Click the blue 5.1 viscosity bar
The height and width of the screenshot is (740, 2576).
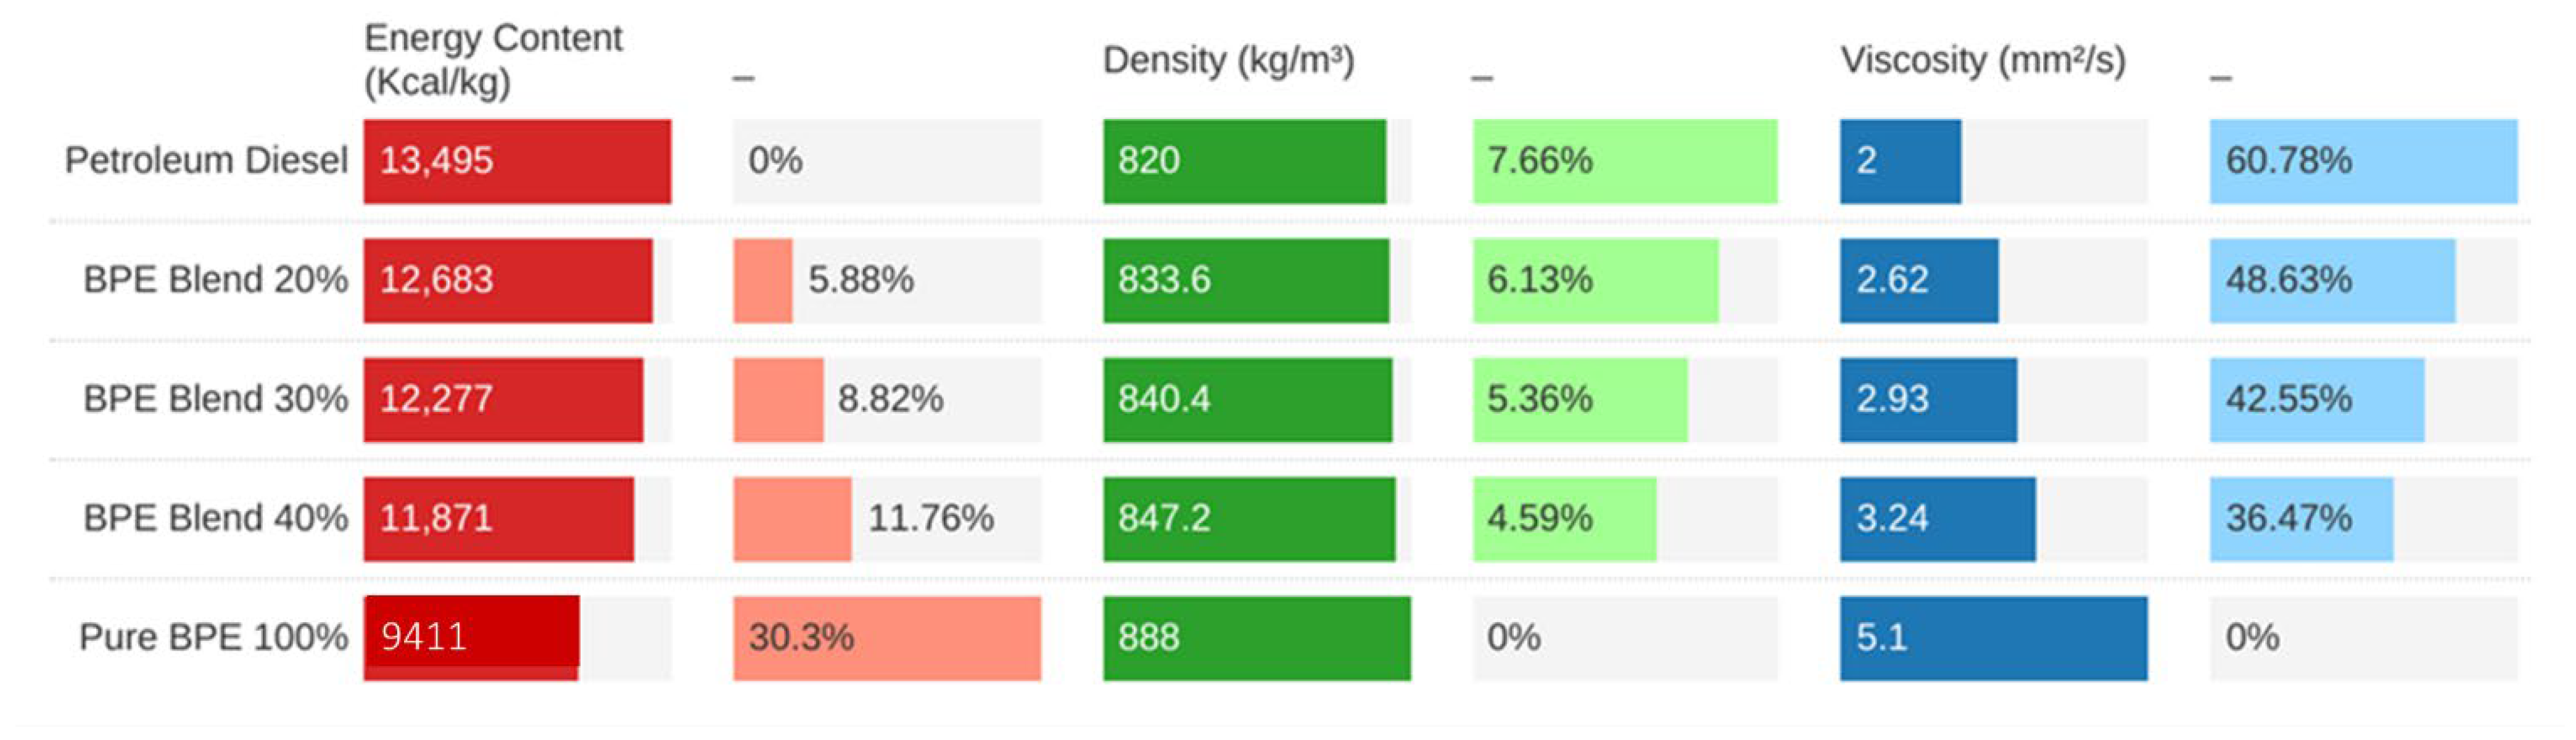point(1993,638)
